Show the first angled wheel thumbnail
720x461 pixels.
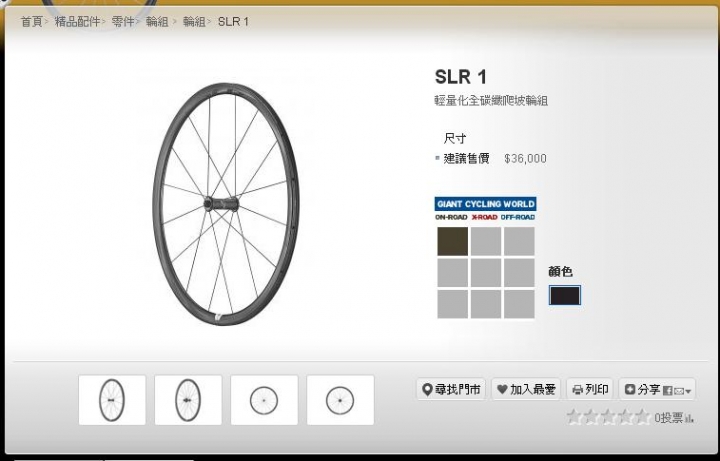coord(112,400)
